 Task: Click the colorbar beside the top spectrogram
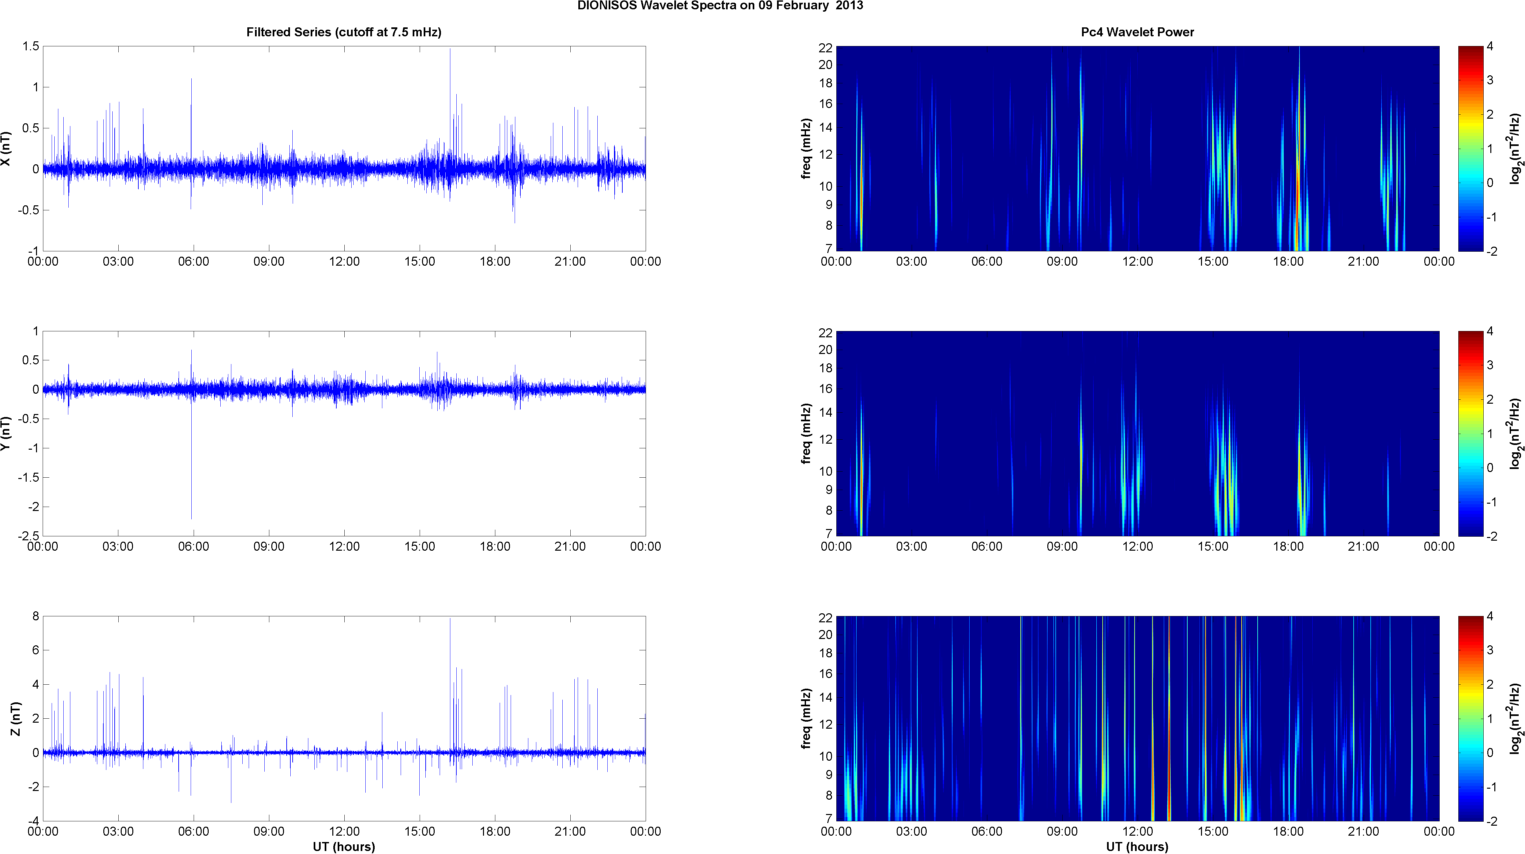point(1470,148)
